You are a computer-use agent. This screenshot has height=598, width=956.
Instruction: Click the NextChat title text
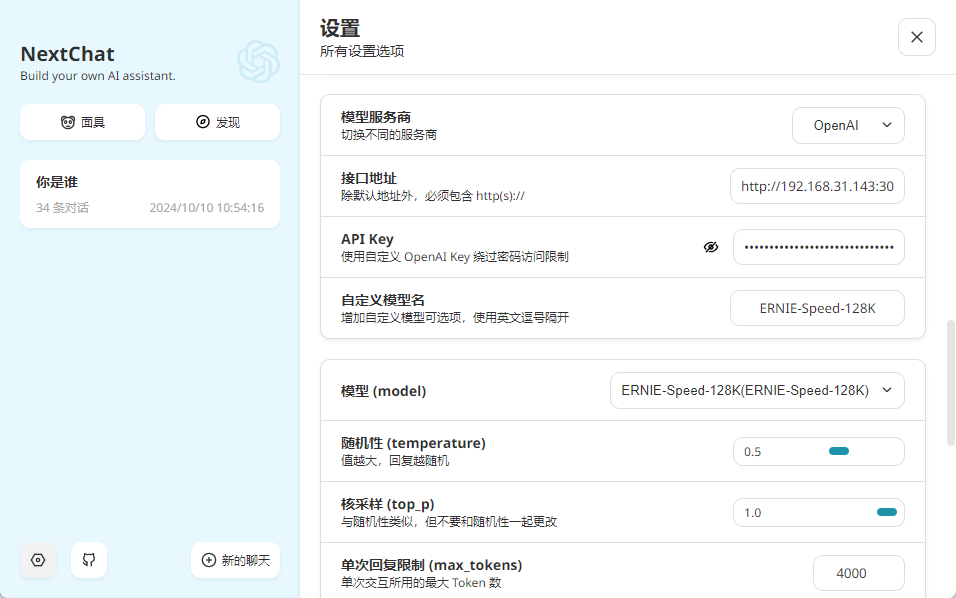tap(67, 54)
